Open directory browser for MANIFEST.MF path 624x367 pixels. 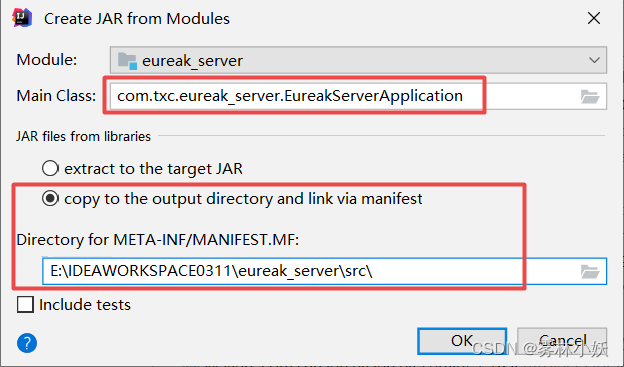point(590,271)
